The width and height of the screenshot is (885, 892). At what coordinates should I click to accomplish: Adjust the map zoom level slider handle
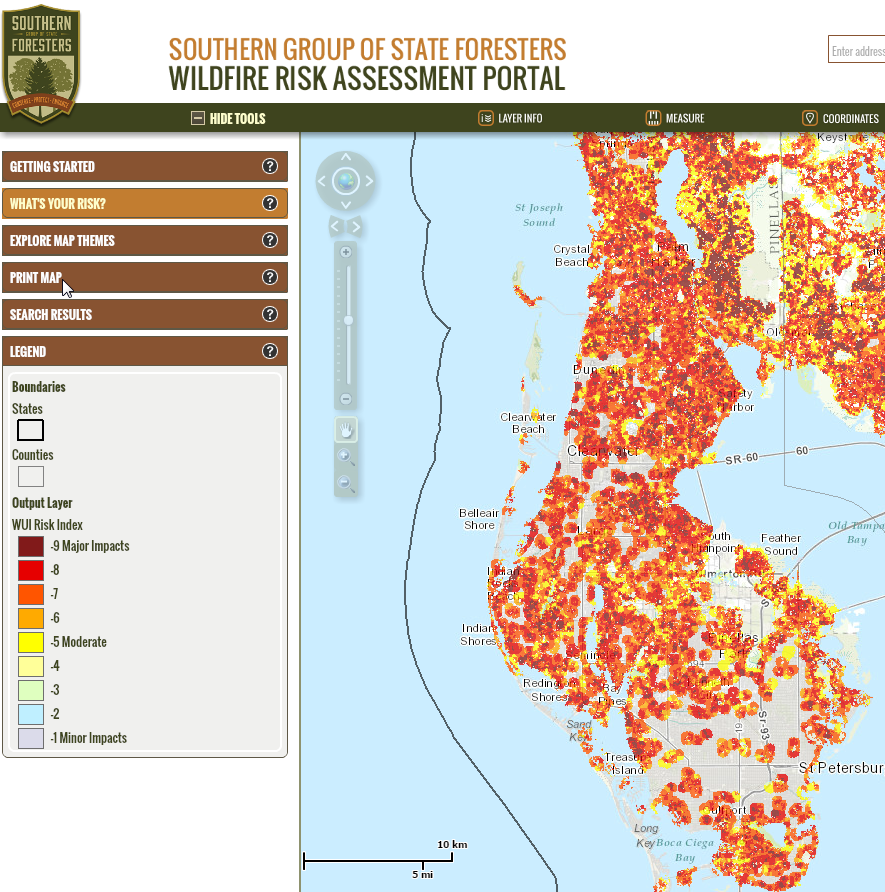click(348, 320)
